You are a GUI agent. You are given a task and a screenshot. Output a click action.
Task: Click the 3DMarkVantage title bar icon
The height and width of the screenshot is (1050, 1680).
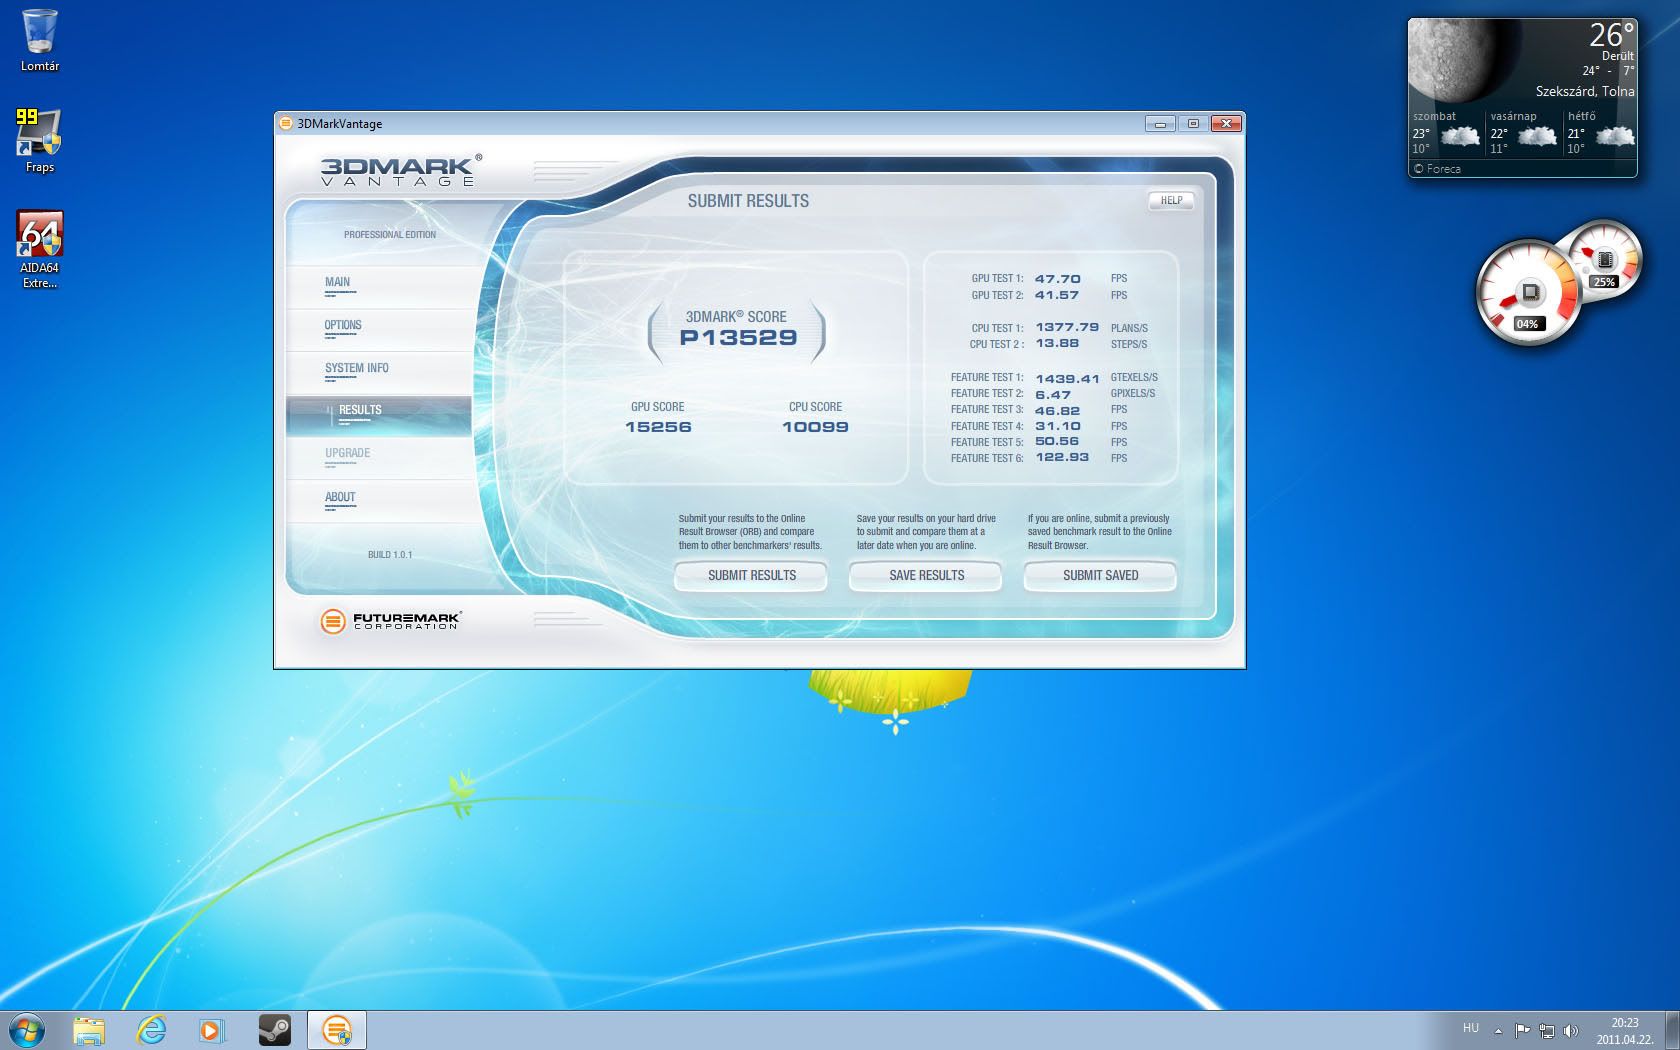tap(286, 123)
